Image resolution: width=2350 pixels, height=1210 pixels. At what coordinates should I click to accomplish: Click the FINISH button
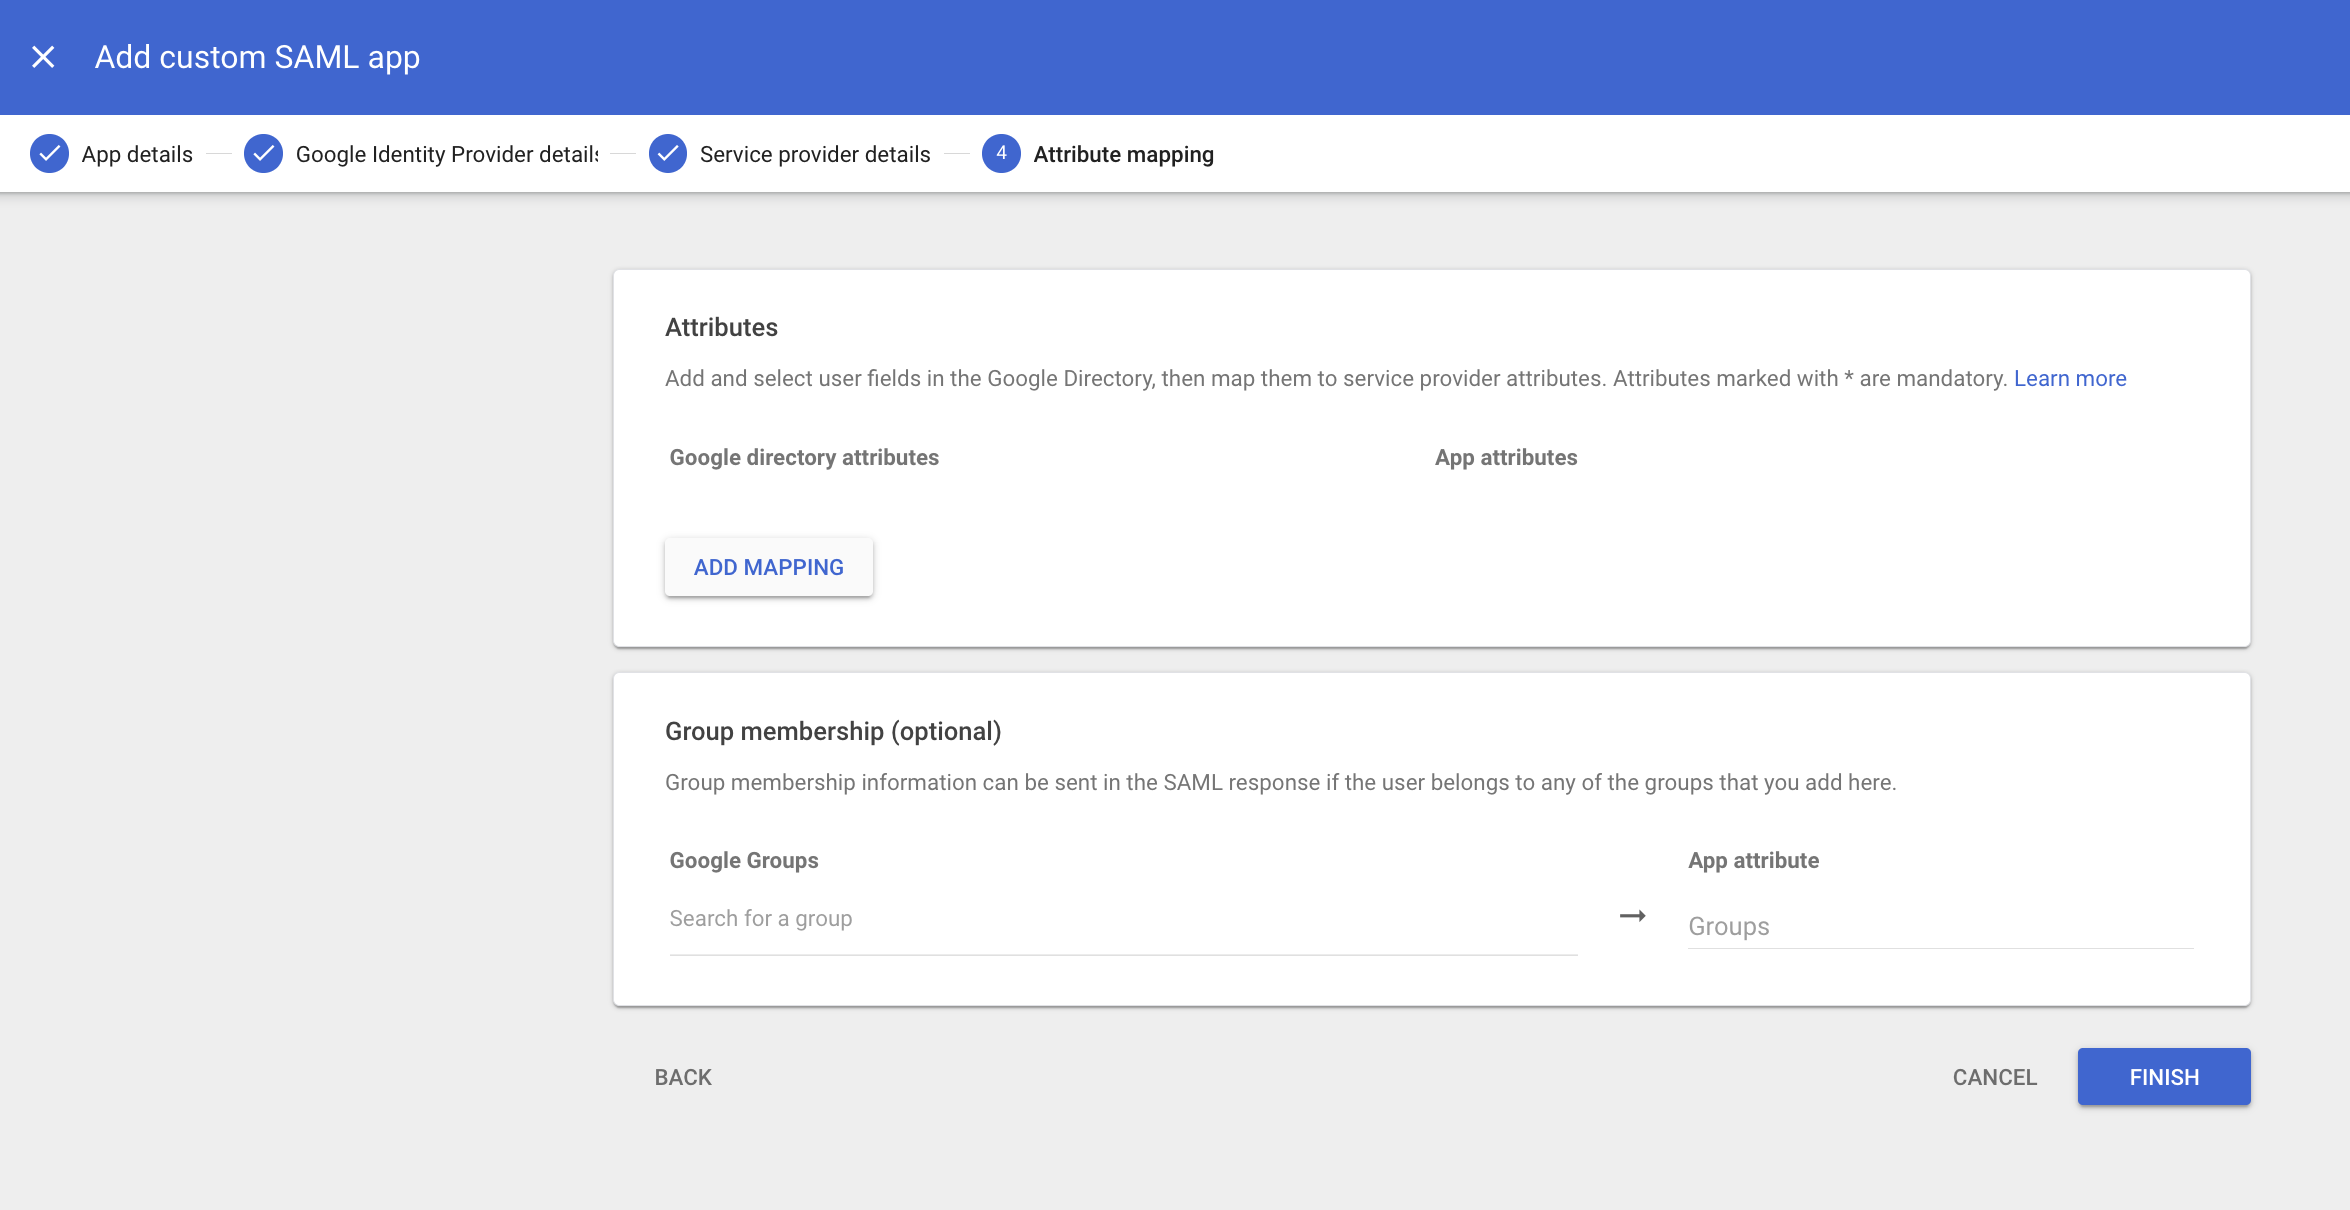click(2163, 1077)
